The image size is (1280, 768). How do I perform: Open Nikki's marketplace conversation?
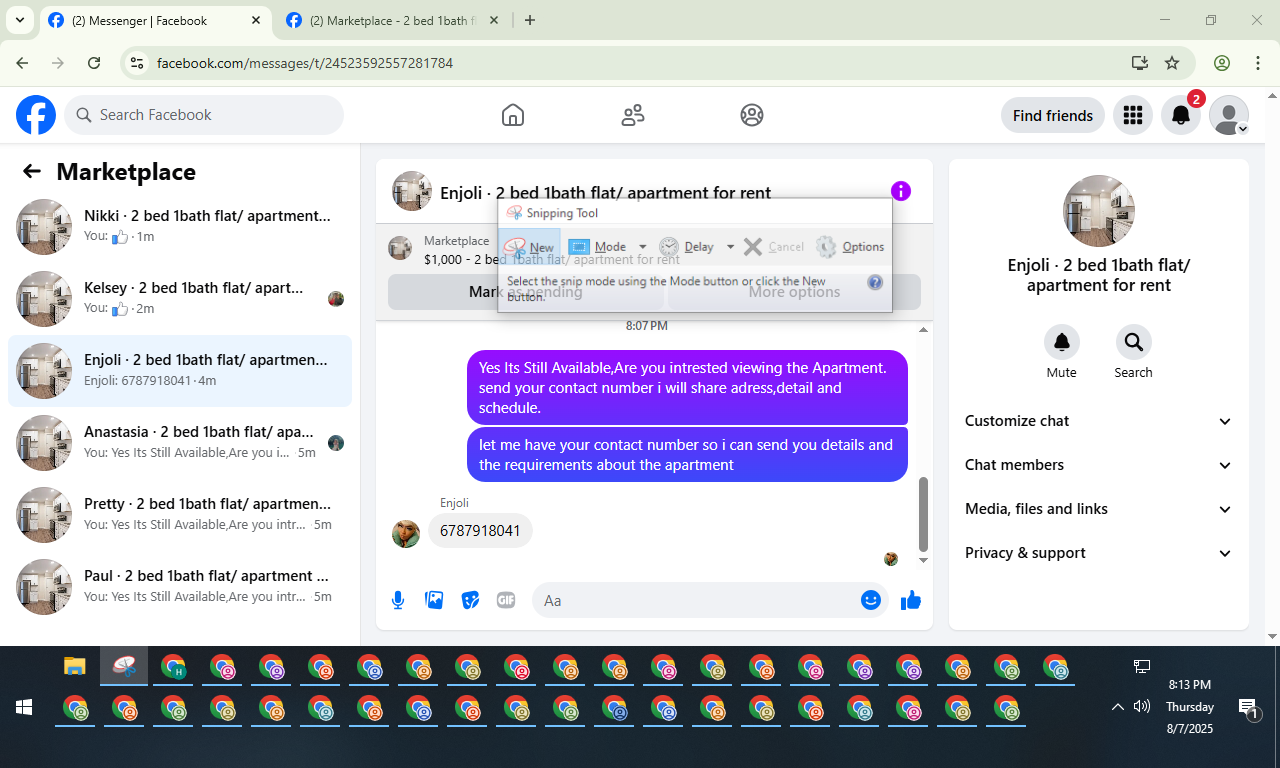click(180, 227)
